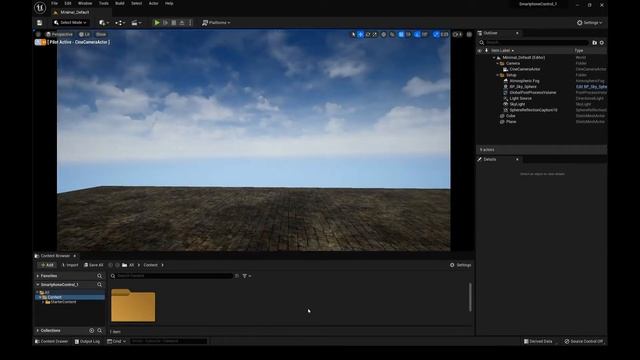Maximize or restore the viewport layout
The height and width of the screenshot is (360, 640).
[469, 35]
